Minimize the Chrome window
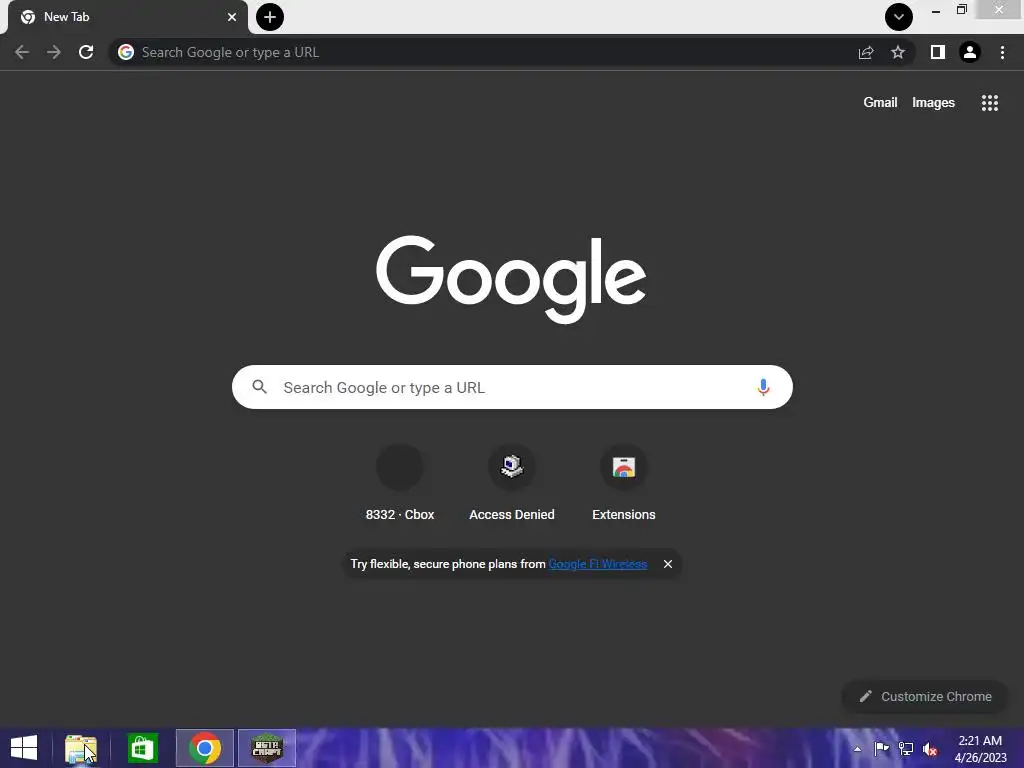Screen dimensions: 1024x768 point(936,10)
